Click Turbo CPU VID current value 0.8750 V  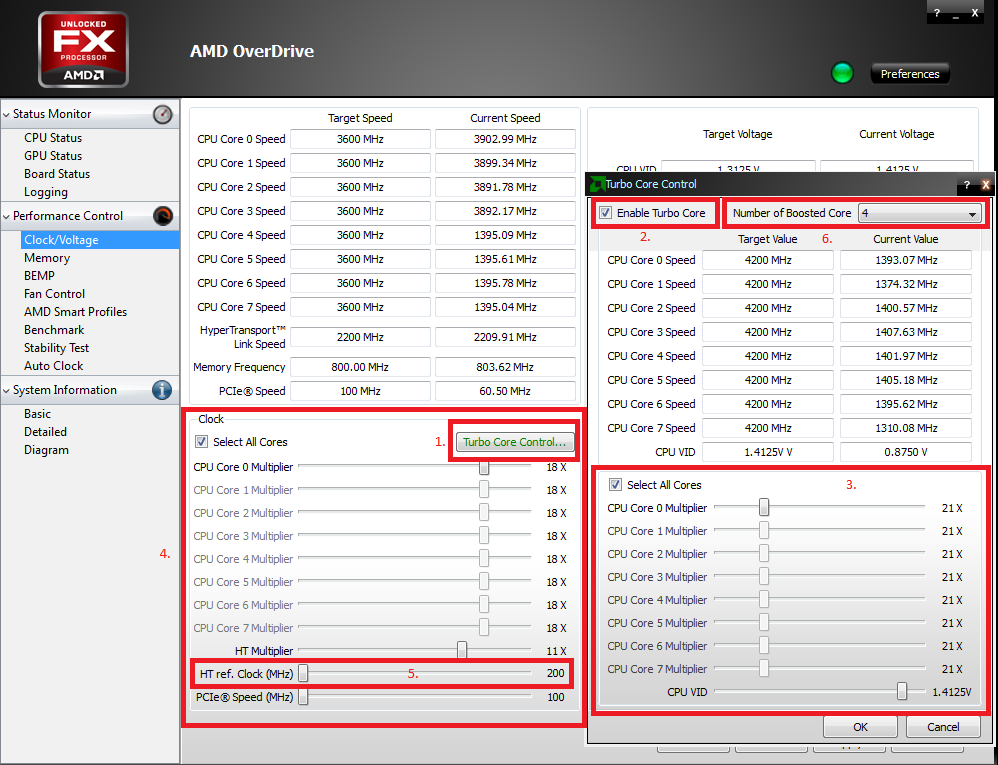tap(906, 452)
